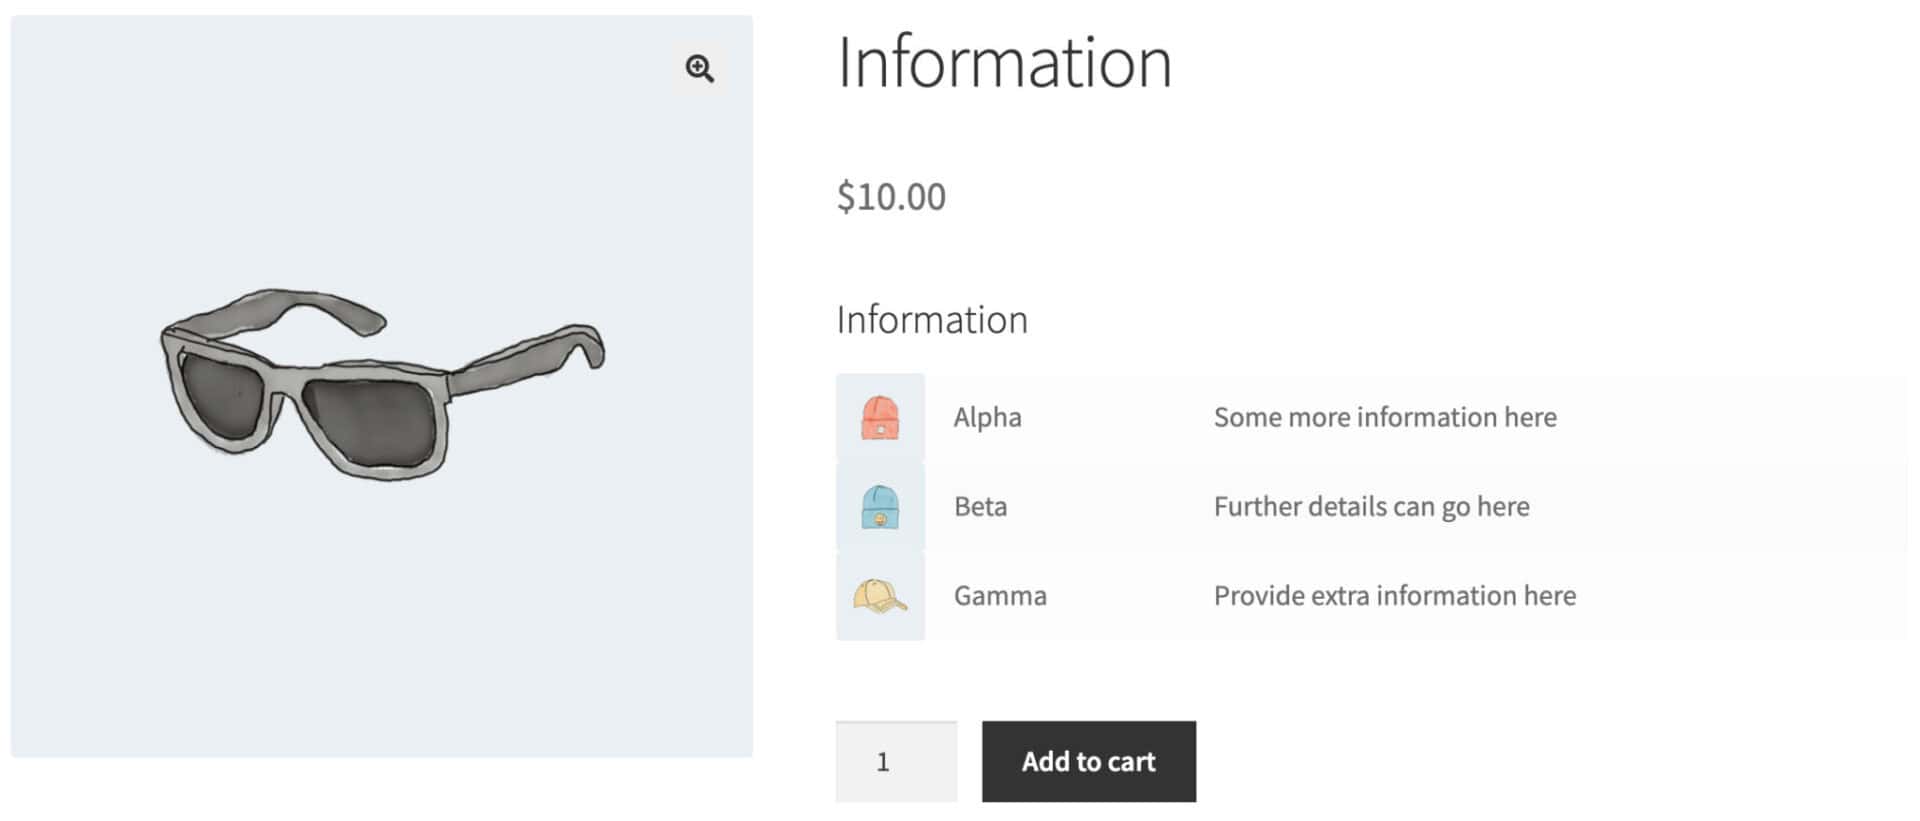Focus the quantity input field
Screen dimensions: 1920x821
[896, 762]
